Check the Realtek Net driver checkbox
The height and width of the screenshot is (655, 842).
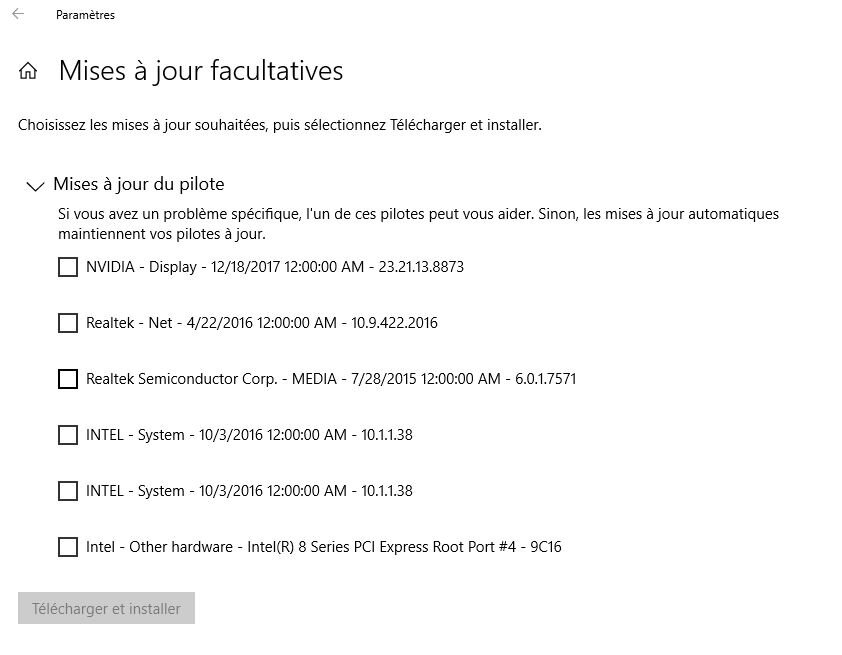click(68, 323)
